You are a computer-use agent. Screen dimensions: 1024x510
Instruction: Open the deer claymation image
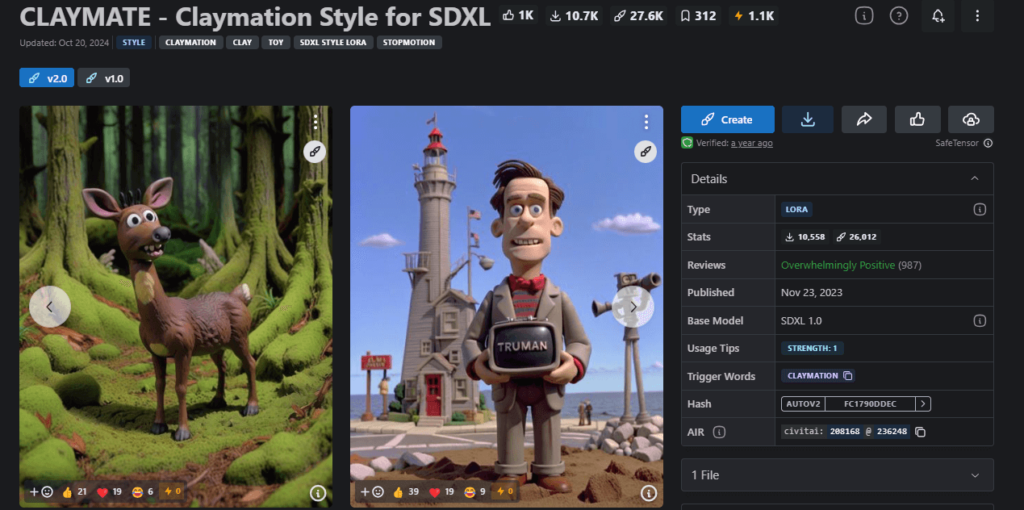[176, 306]
